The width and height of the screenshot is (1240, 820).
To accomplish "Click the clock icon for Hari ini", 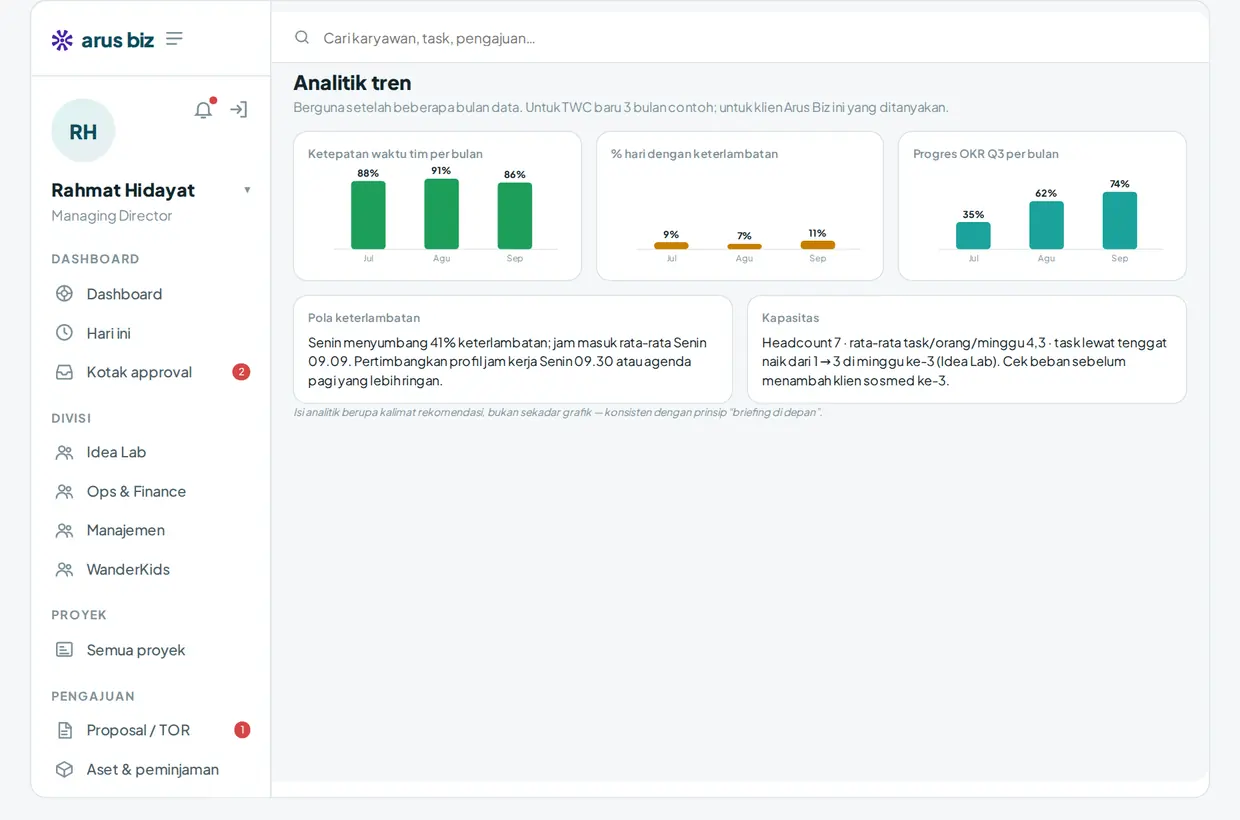I will [x=64, y=333].
